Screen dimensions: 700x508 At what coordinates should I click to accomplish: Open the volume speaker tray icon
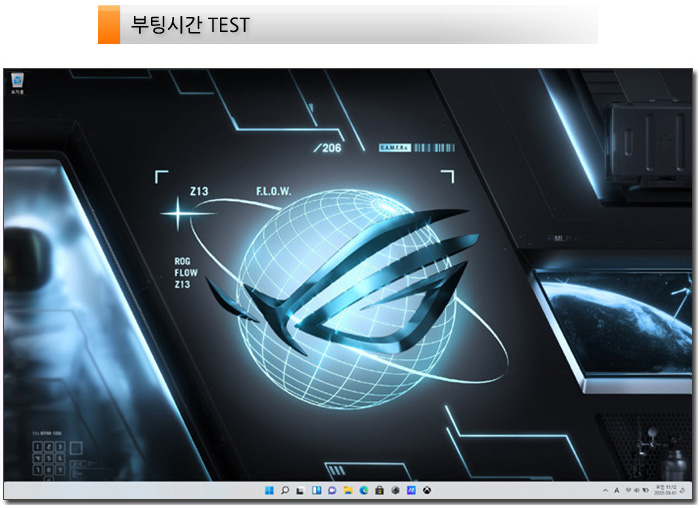pyautogui.click(x=637, y=491)
